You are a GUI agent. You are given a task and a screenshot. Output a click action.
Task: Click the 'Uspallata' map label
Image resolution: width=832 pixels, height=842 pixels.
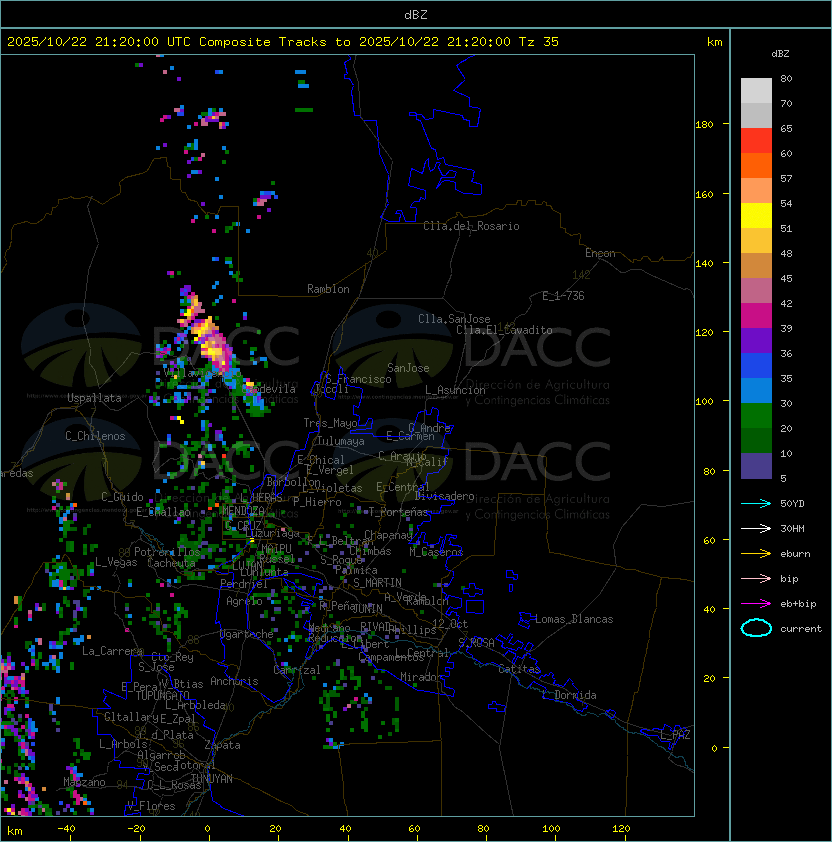click(94, 398)
